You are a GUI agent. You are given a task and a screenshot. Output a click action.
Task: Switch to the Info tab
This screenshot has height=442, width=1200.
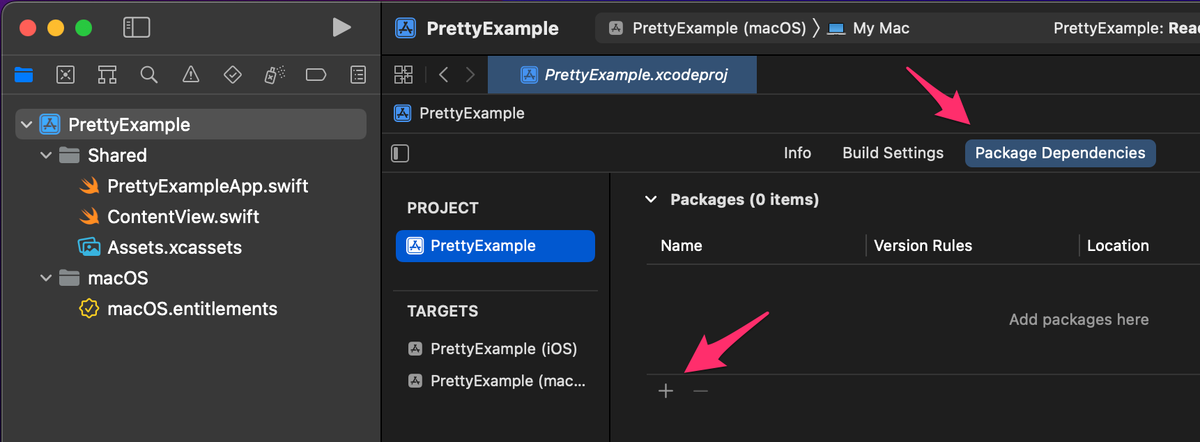tap(797, 153)
